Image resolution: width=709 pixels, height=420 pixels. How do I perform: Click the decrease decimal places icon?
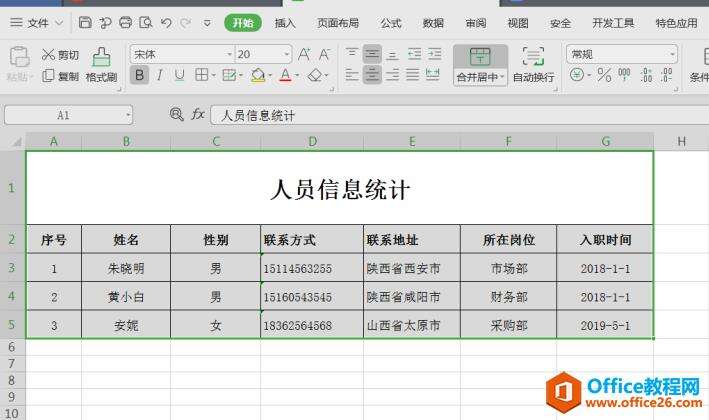pyautogui.click(x=666, y=75)
